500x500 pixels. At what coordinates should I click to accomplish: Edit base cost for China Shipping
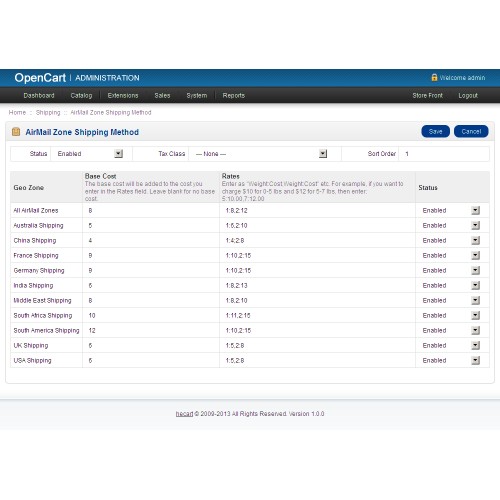click(151, 240)
